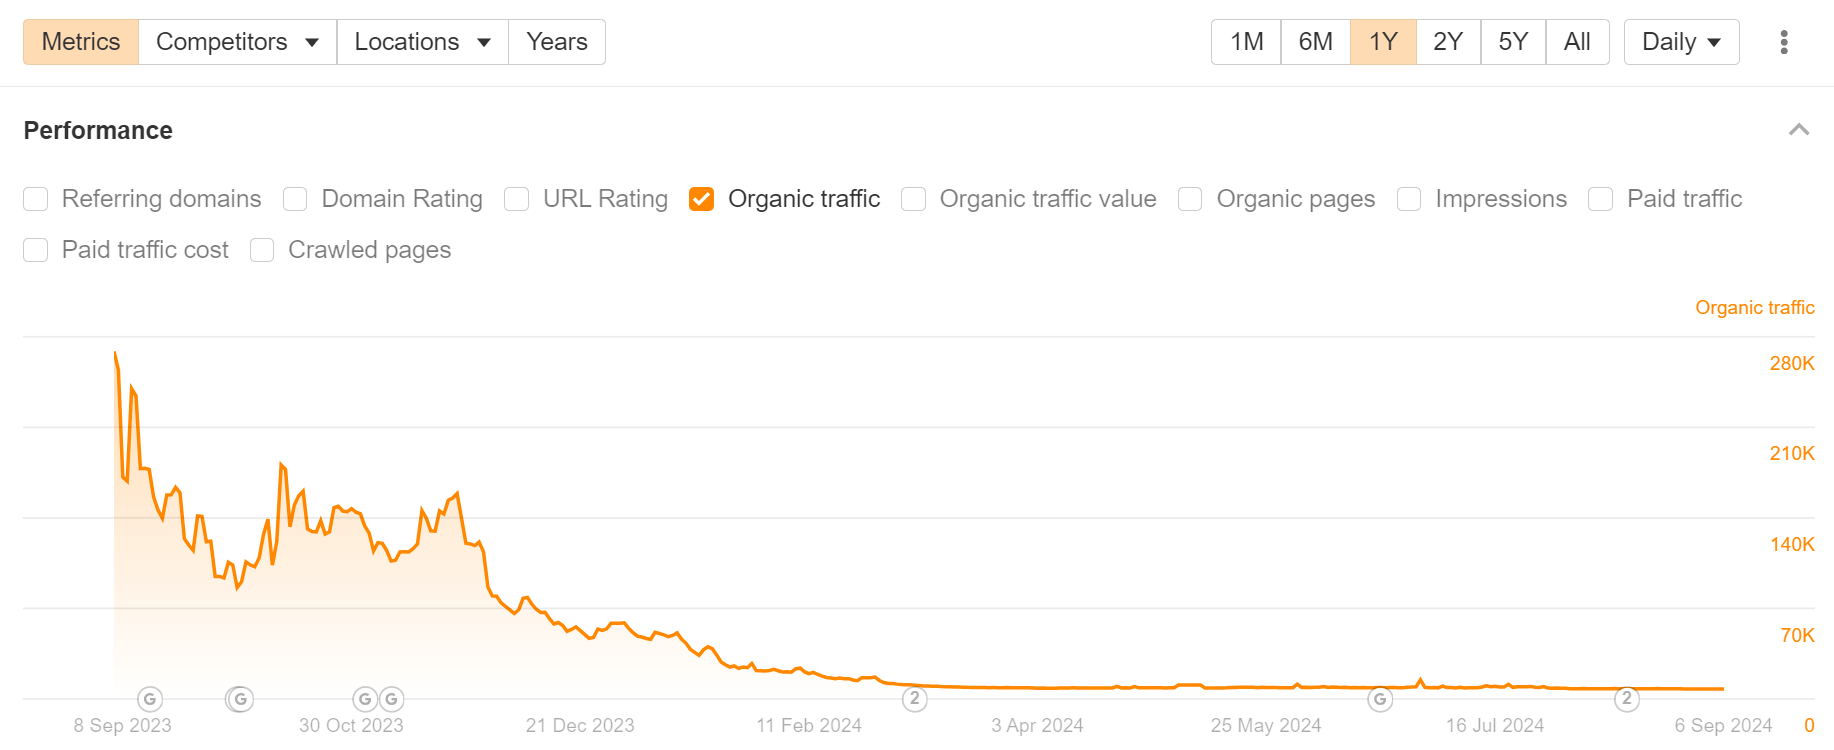Enable the Referring domains checkbox
This screenshot has width=1834, height=750.
click(35, 199)
